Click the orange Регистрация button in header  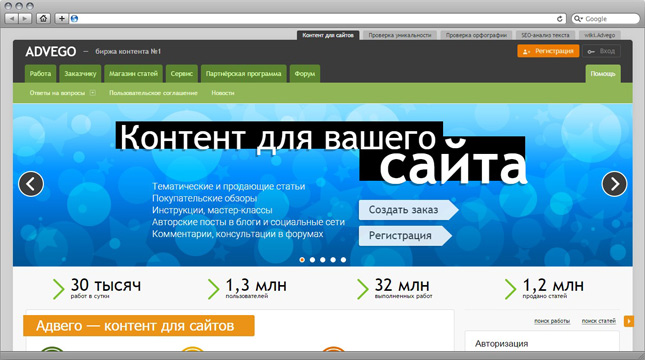tap(548, 51)
